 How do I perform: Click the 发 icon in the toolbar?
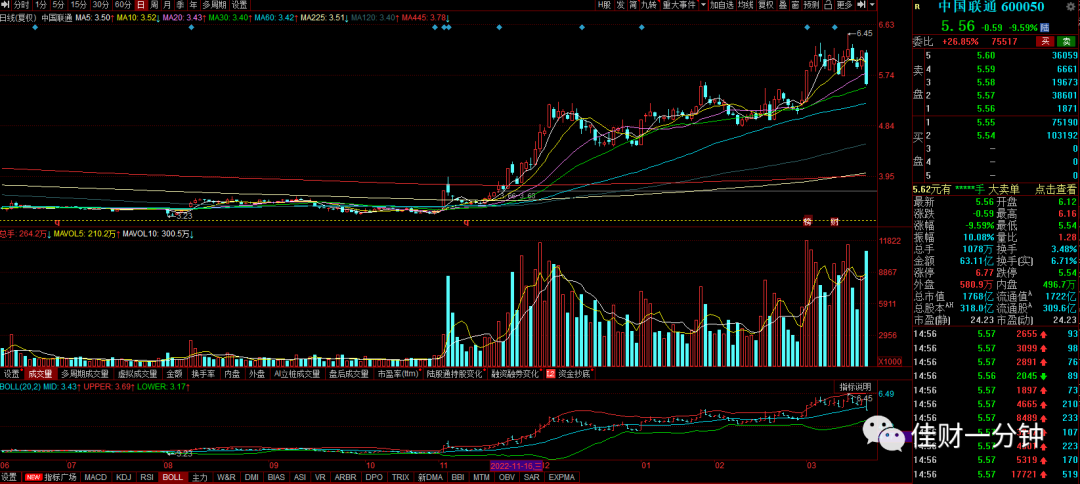pos(621,5)
